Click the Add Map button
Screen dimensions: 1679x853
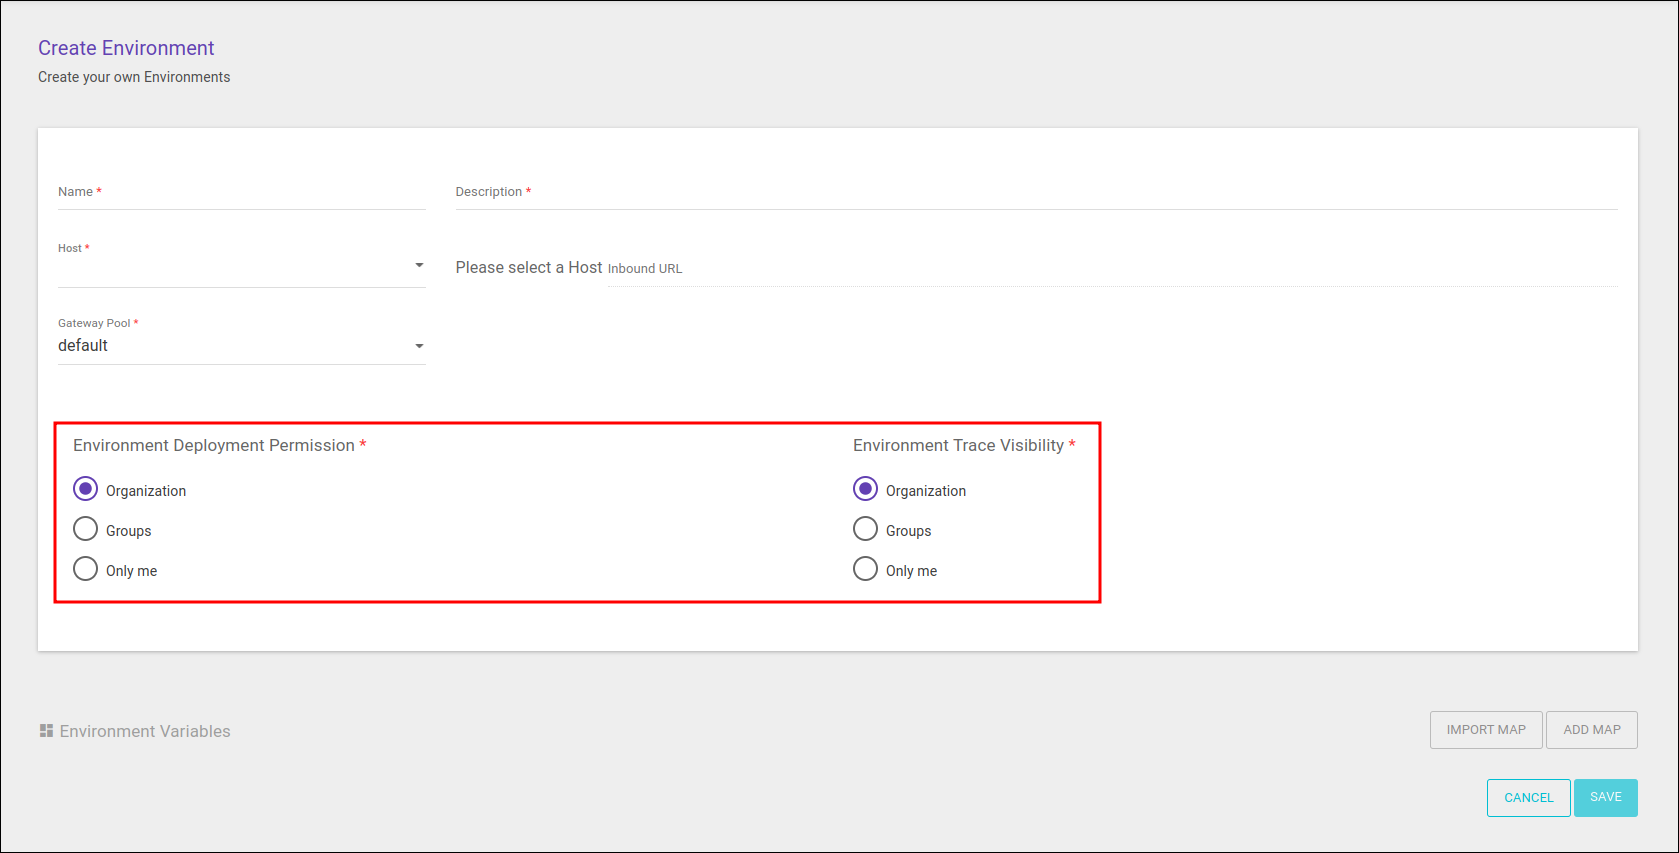coord(1592,730)
